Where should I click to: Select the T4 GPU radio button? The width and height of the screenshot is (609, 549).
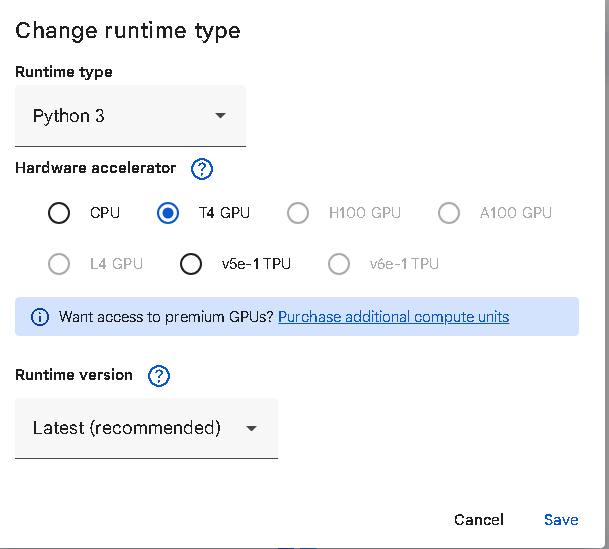(169, 213)
